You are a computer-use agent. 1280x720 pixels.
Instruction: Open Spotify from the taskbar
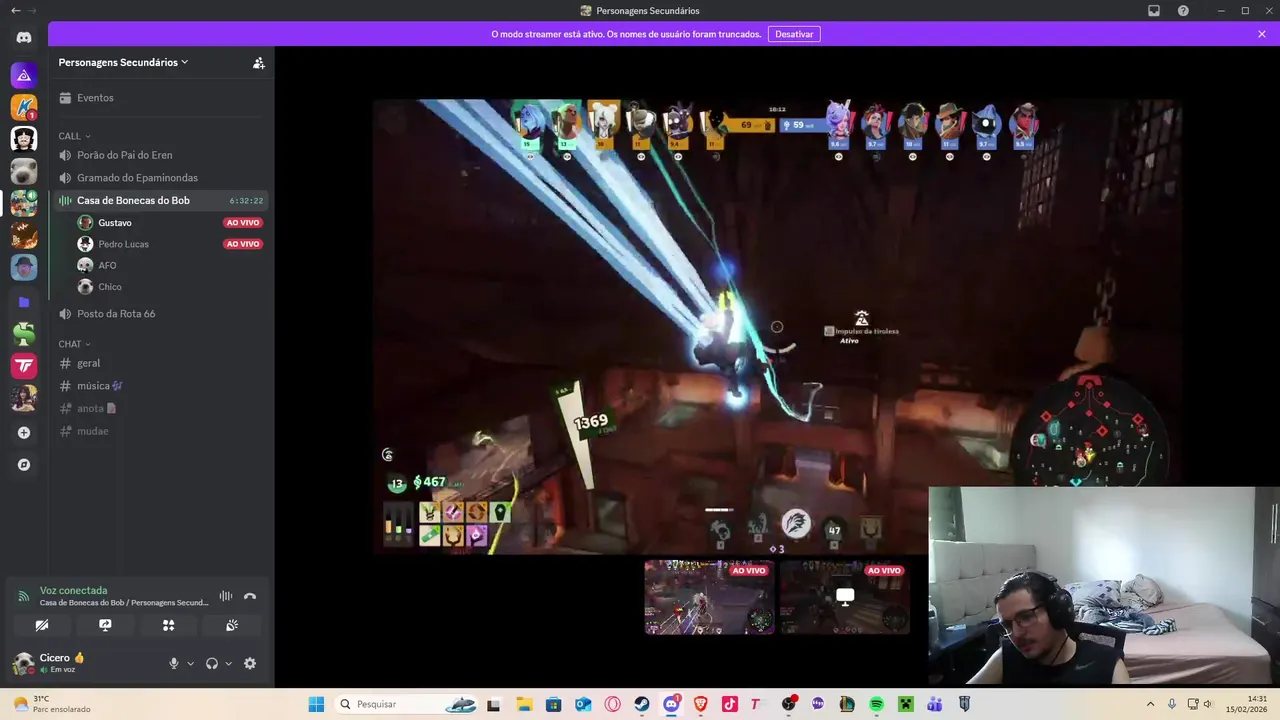click(x=876, y=704)
